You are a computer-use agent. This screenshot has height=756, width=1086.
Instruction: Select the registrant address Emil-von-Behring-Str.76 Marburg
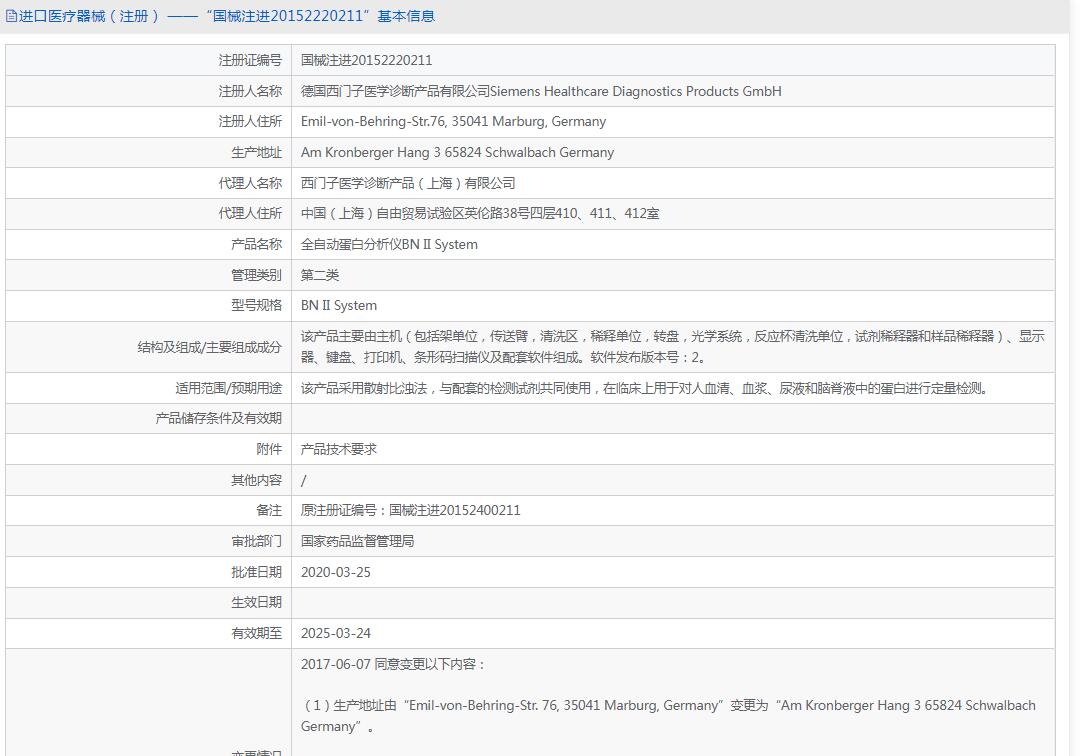click(x=453, y=122)
